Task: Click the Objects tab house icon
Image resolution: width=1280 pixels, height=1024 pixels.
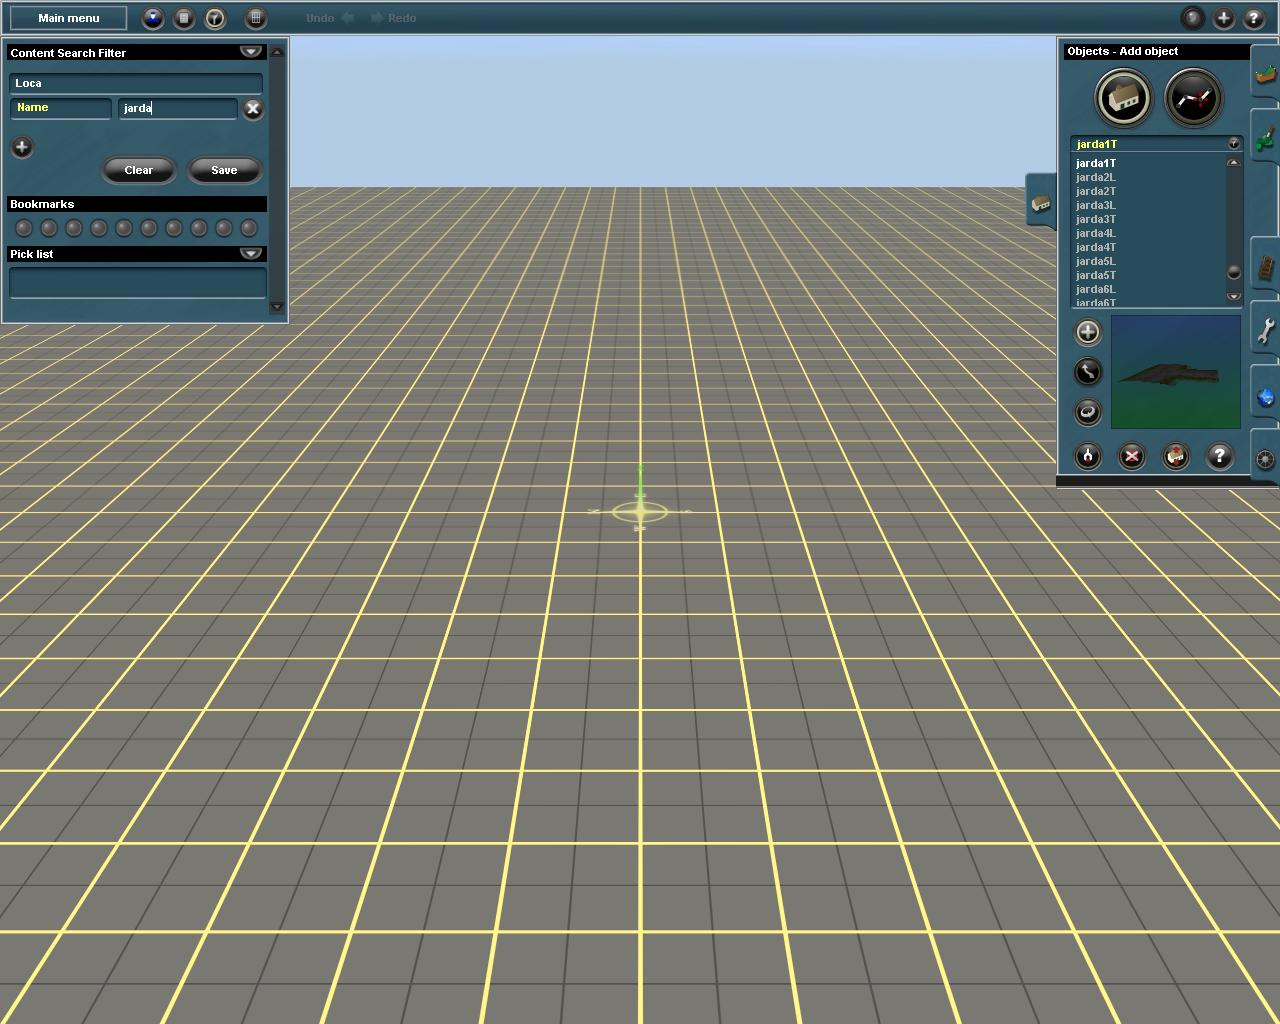Action: (x=1041, y=203)
